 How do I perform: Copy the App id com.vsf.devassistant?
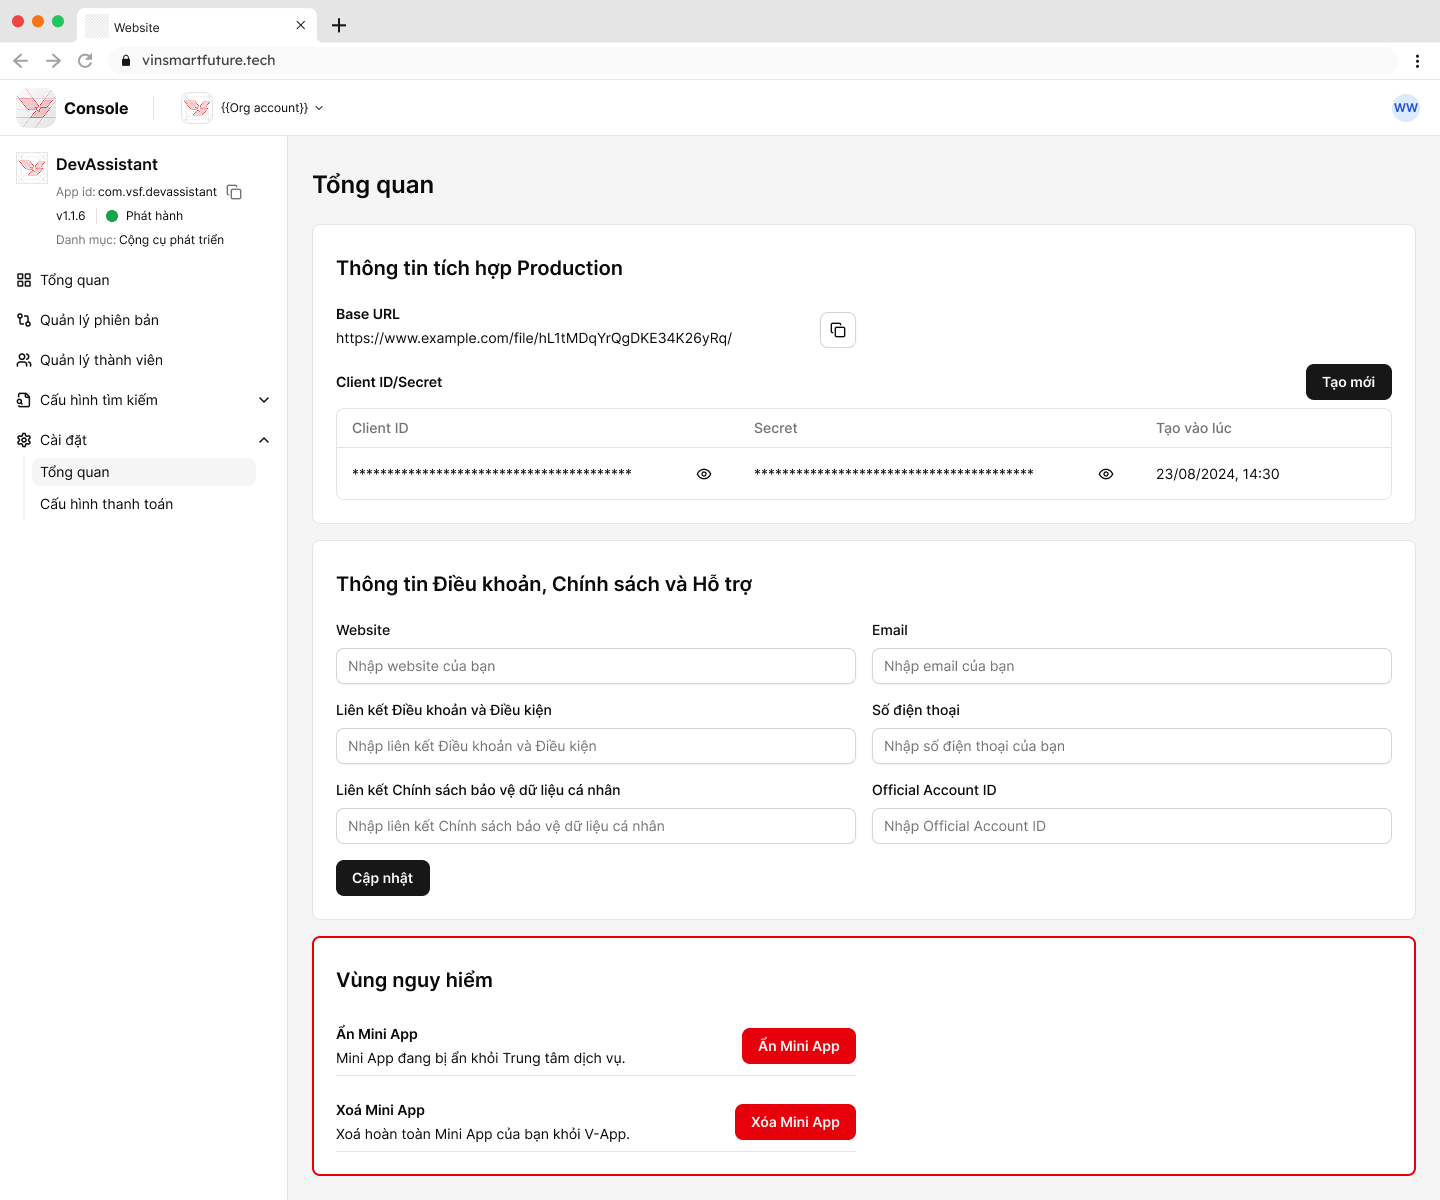[235, 192]
